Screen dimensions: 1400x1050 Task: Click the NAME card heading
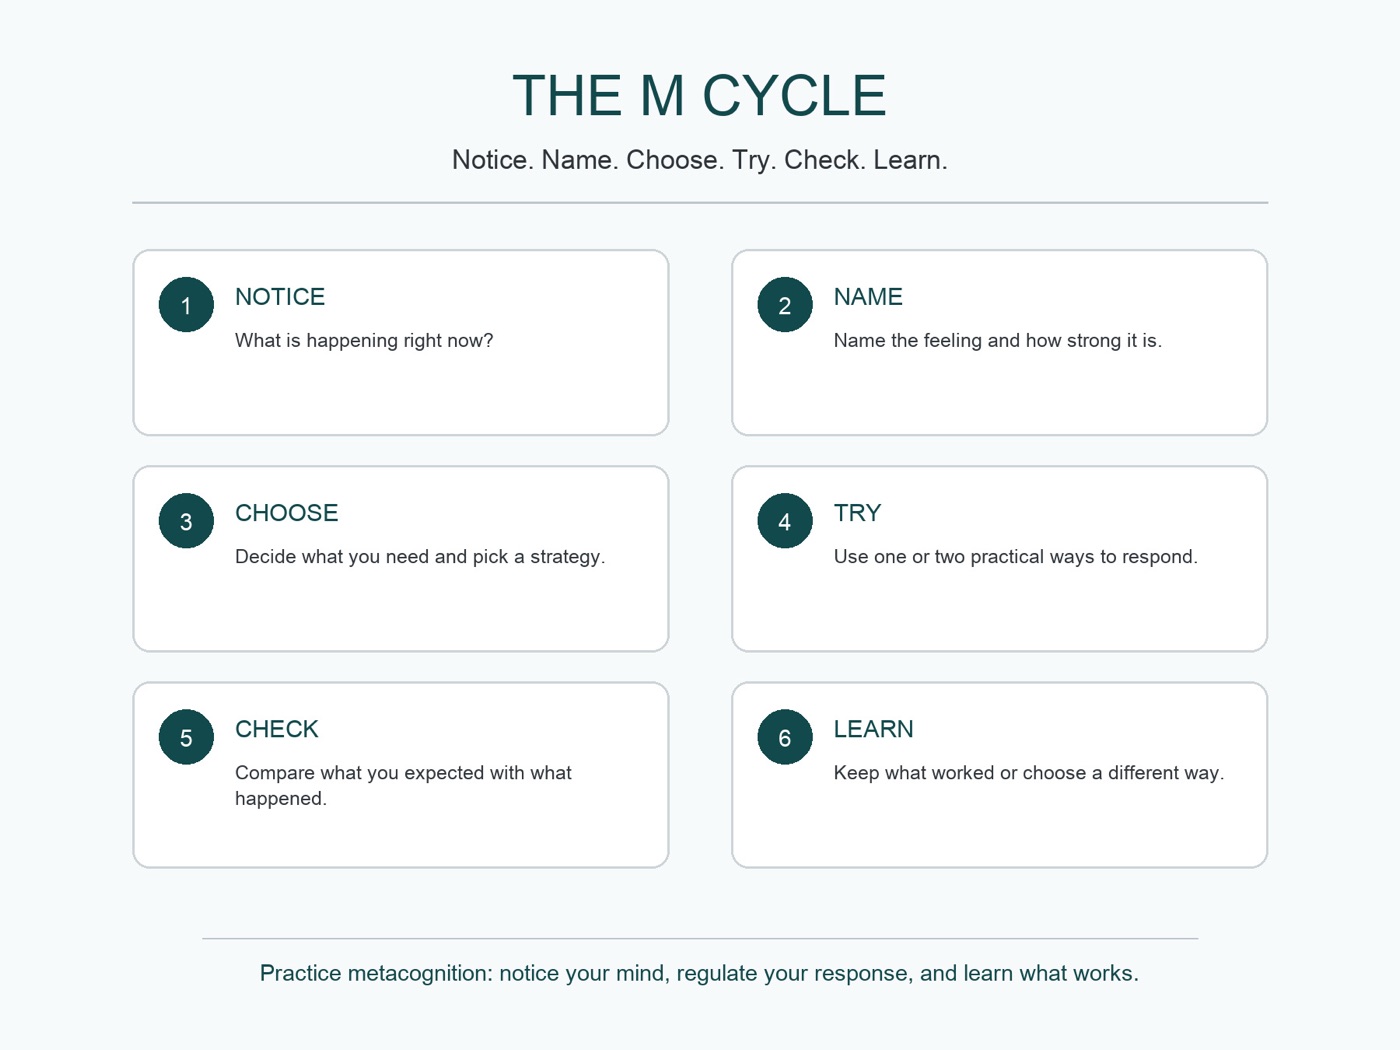coord(868,297)
